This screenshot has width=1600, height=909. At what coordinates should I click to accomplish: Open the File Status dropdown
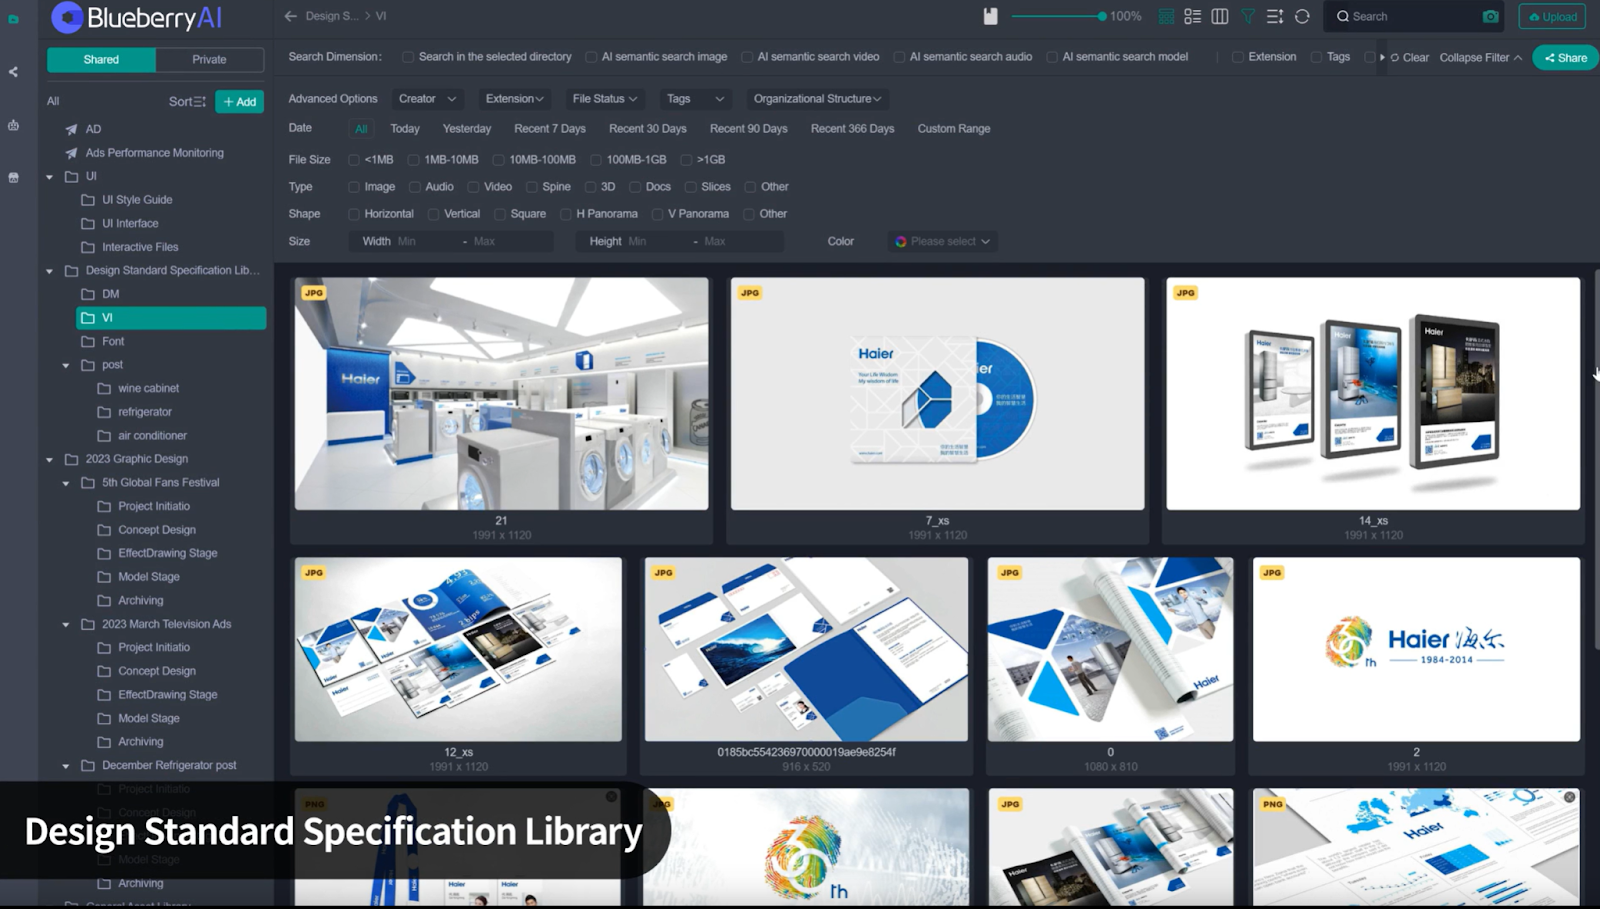(604, 99)
